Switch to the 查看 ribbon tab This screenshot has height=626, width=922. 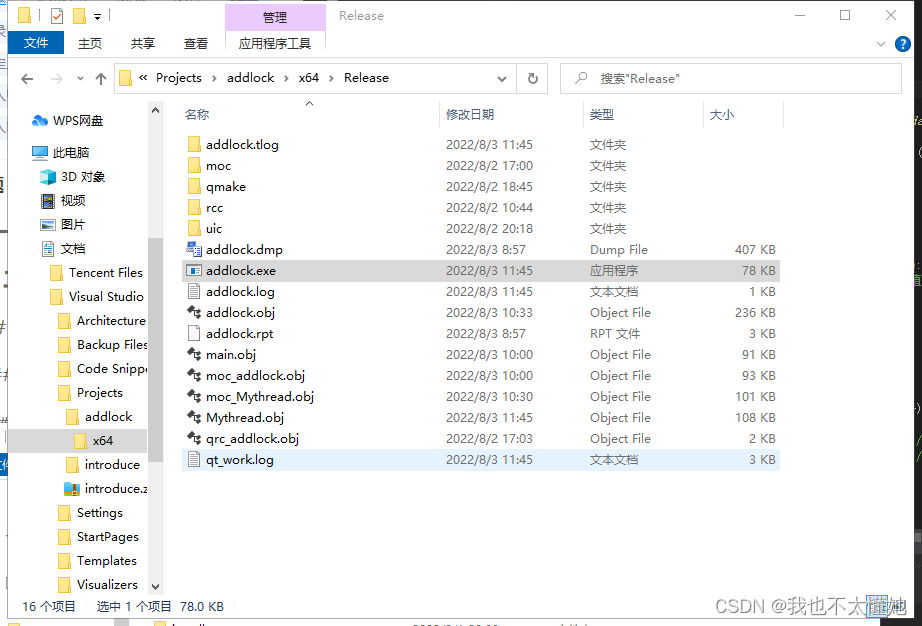(196, 43)
